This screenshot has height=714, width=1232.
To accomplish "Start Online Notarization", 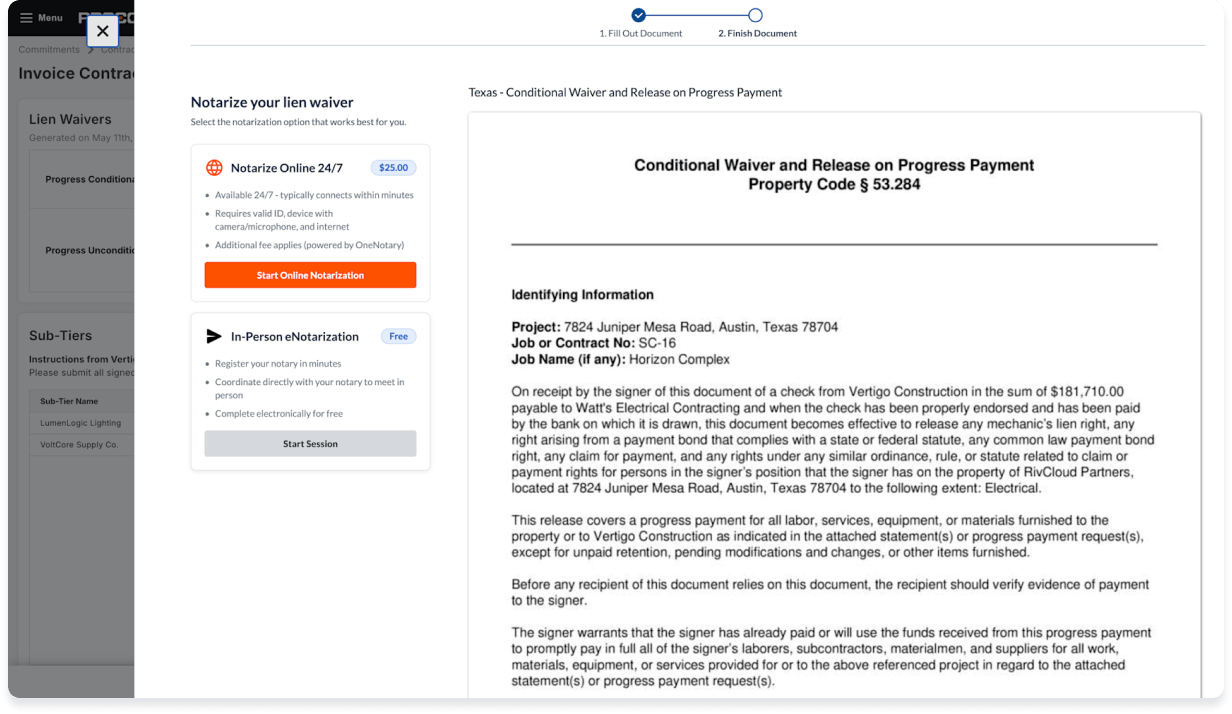I will coord(310,275).
